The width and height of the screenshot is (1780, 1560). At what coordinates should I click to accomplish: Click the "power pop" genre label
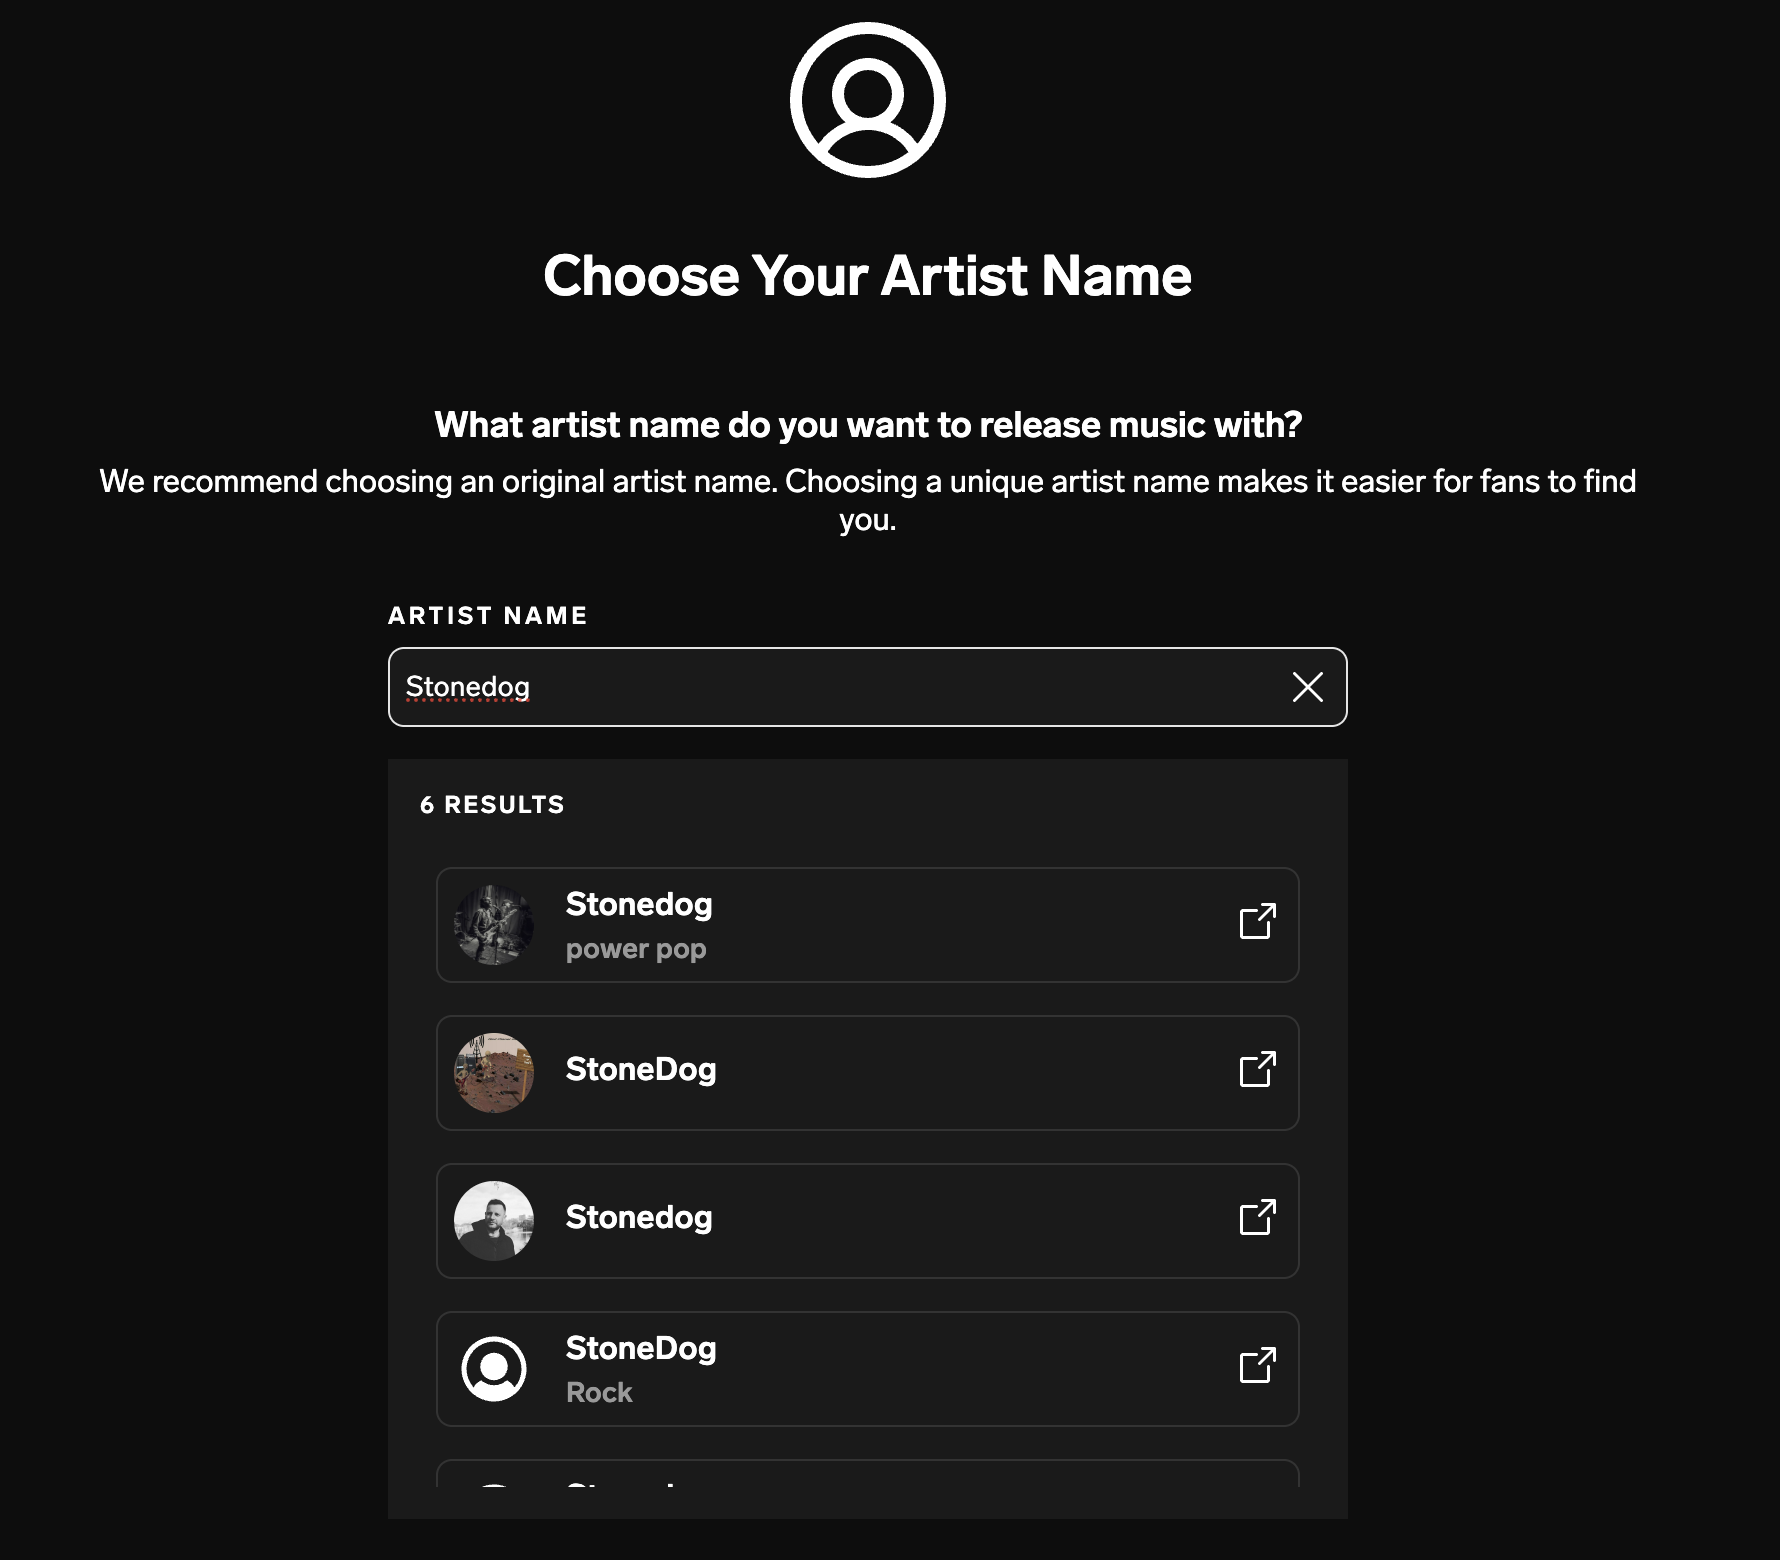(x=636, y=949)
